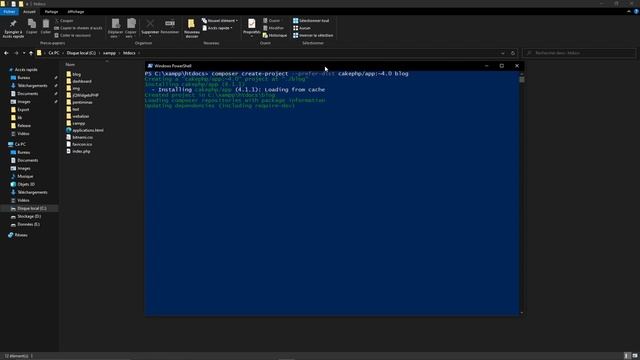
Task: Open Historique from the ribbon
Action: (x=275, y=36)
